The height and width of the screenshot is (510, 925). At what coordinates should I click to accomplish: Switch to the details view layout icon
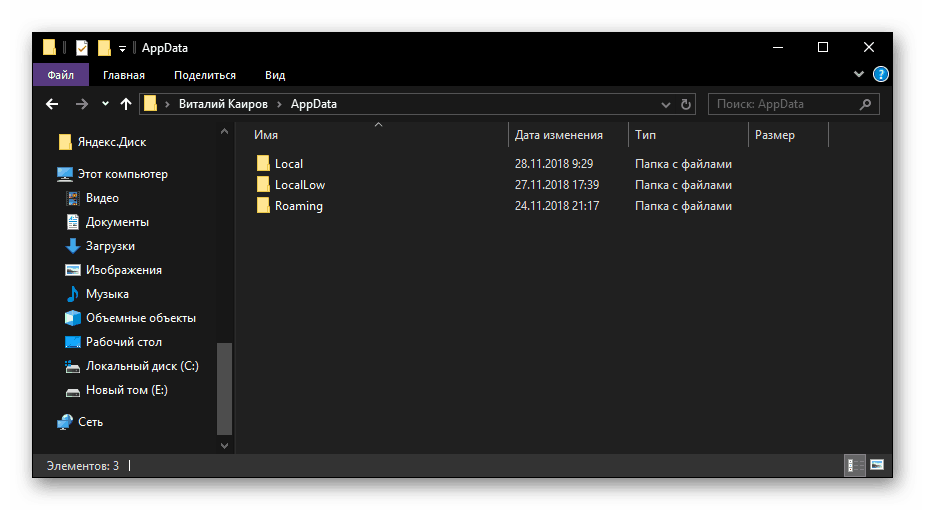coord(855,465)
